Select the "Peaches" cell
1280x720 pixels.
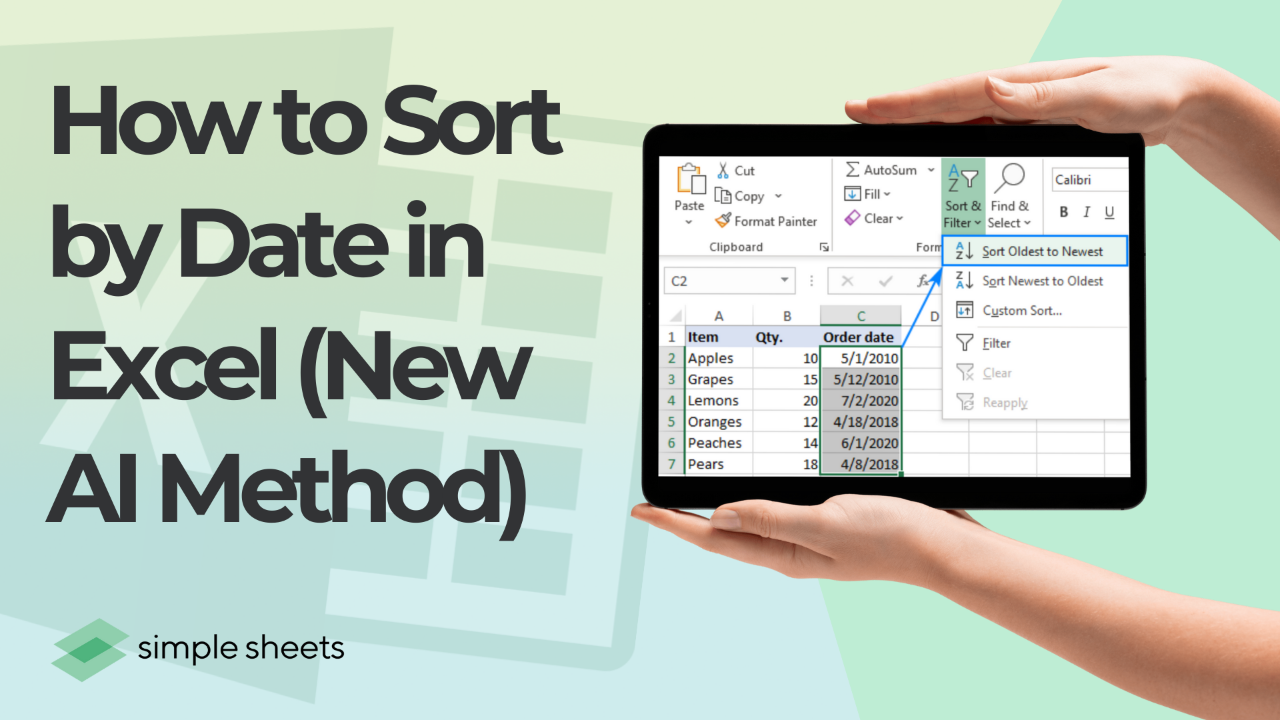click(719, 443)
